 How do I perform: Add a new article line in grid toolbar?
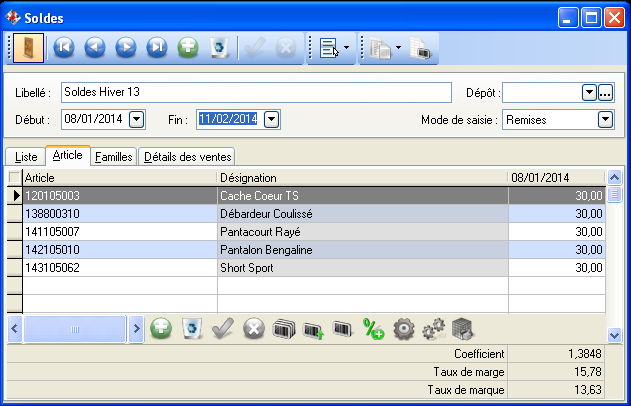coord(161,327)
